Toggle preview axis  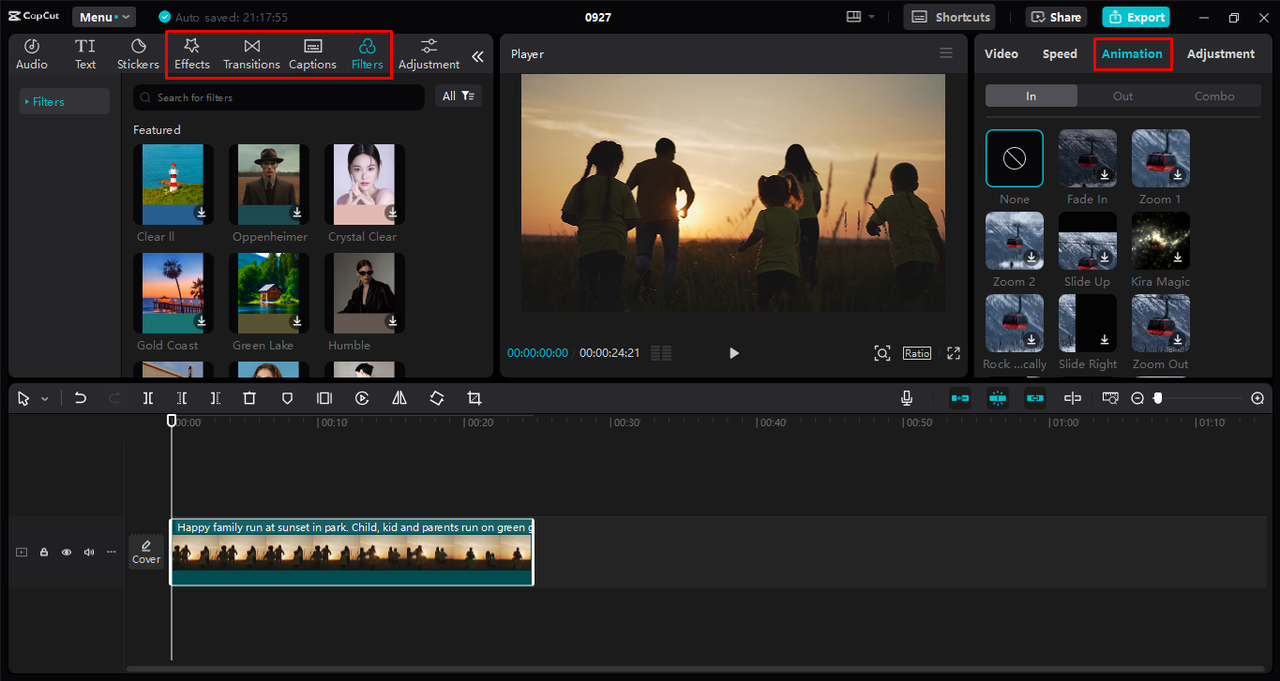point(1072,398)
